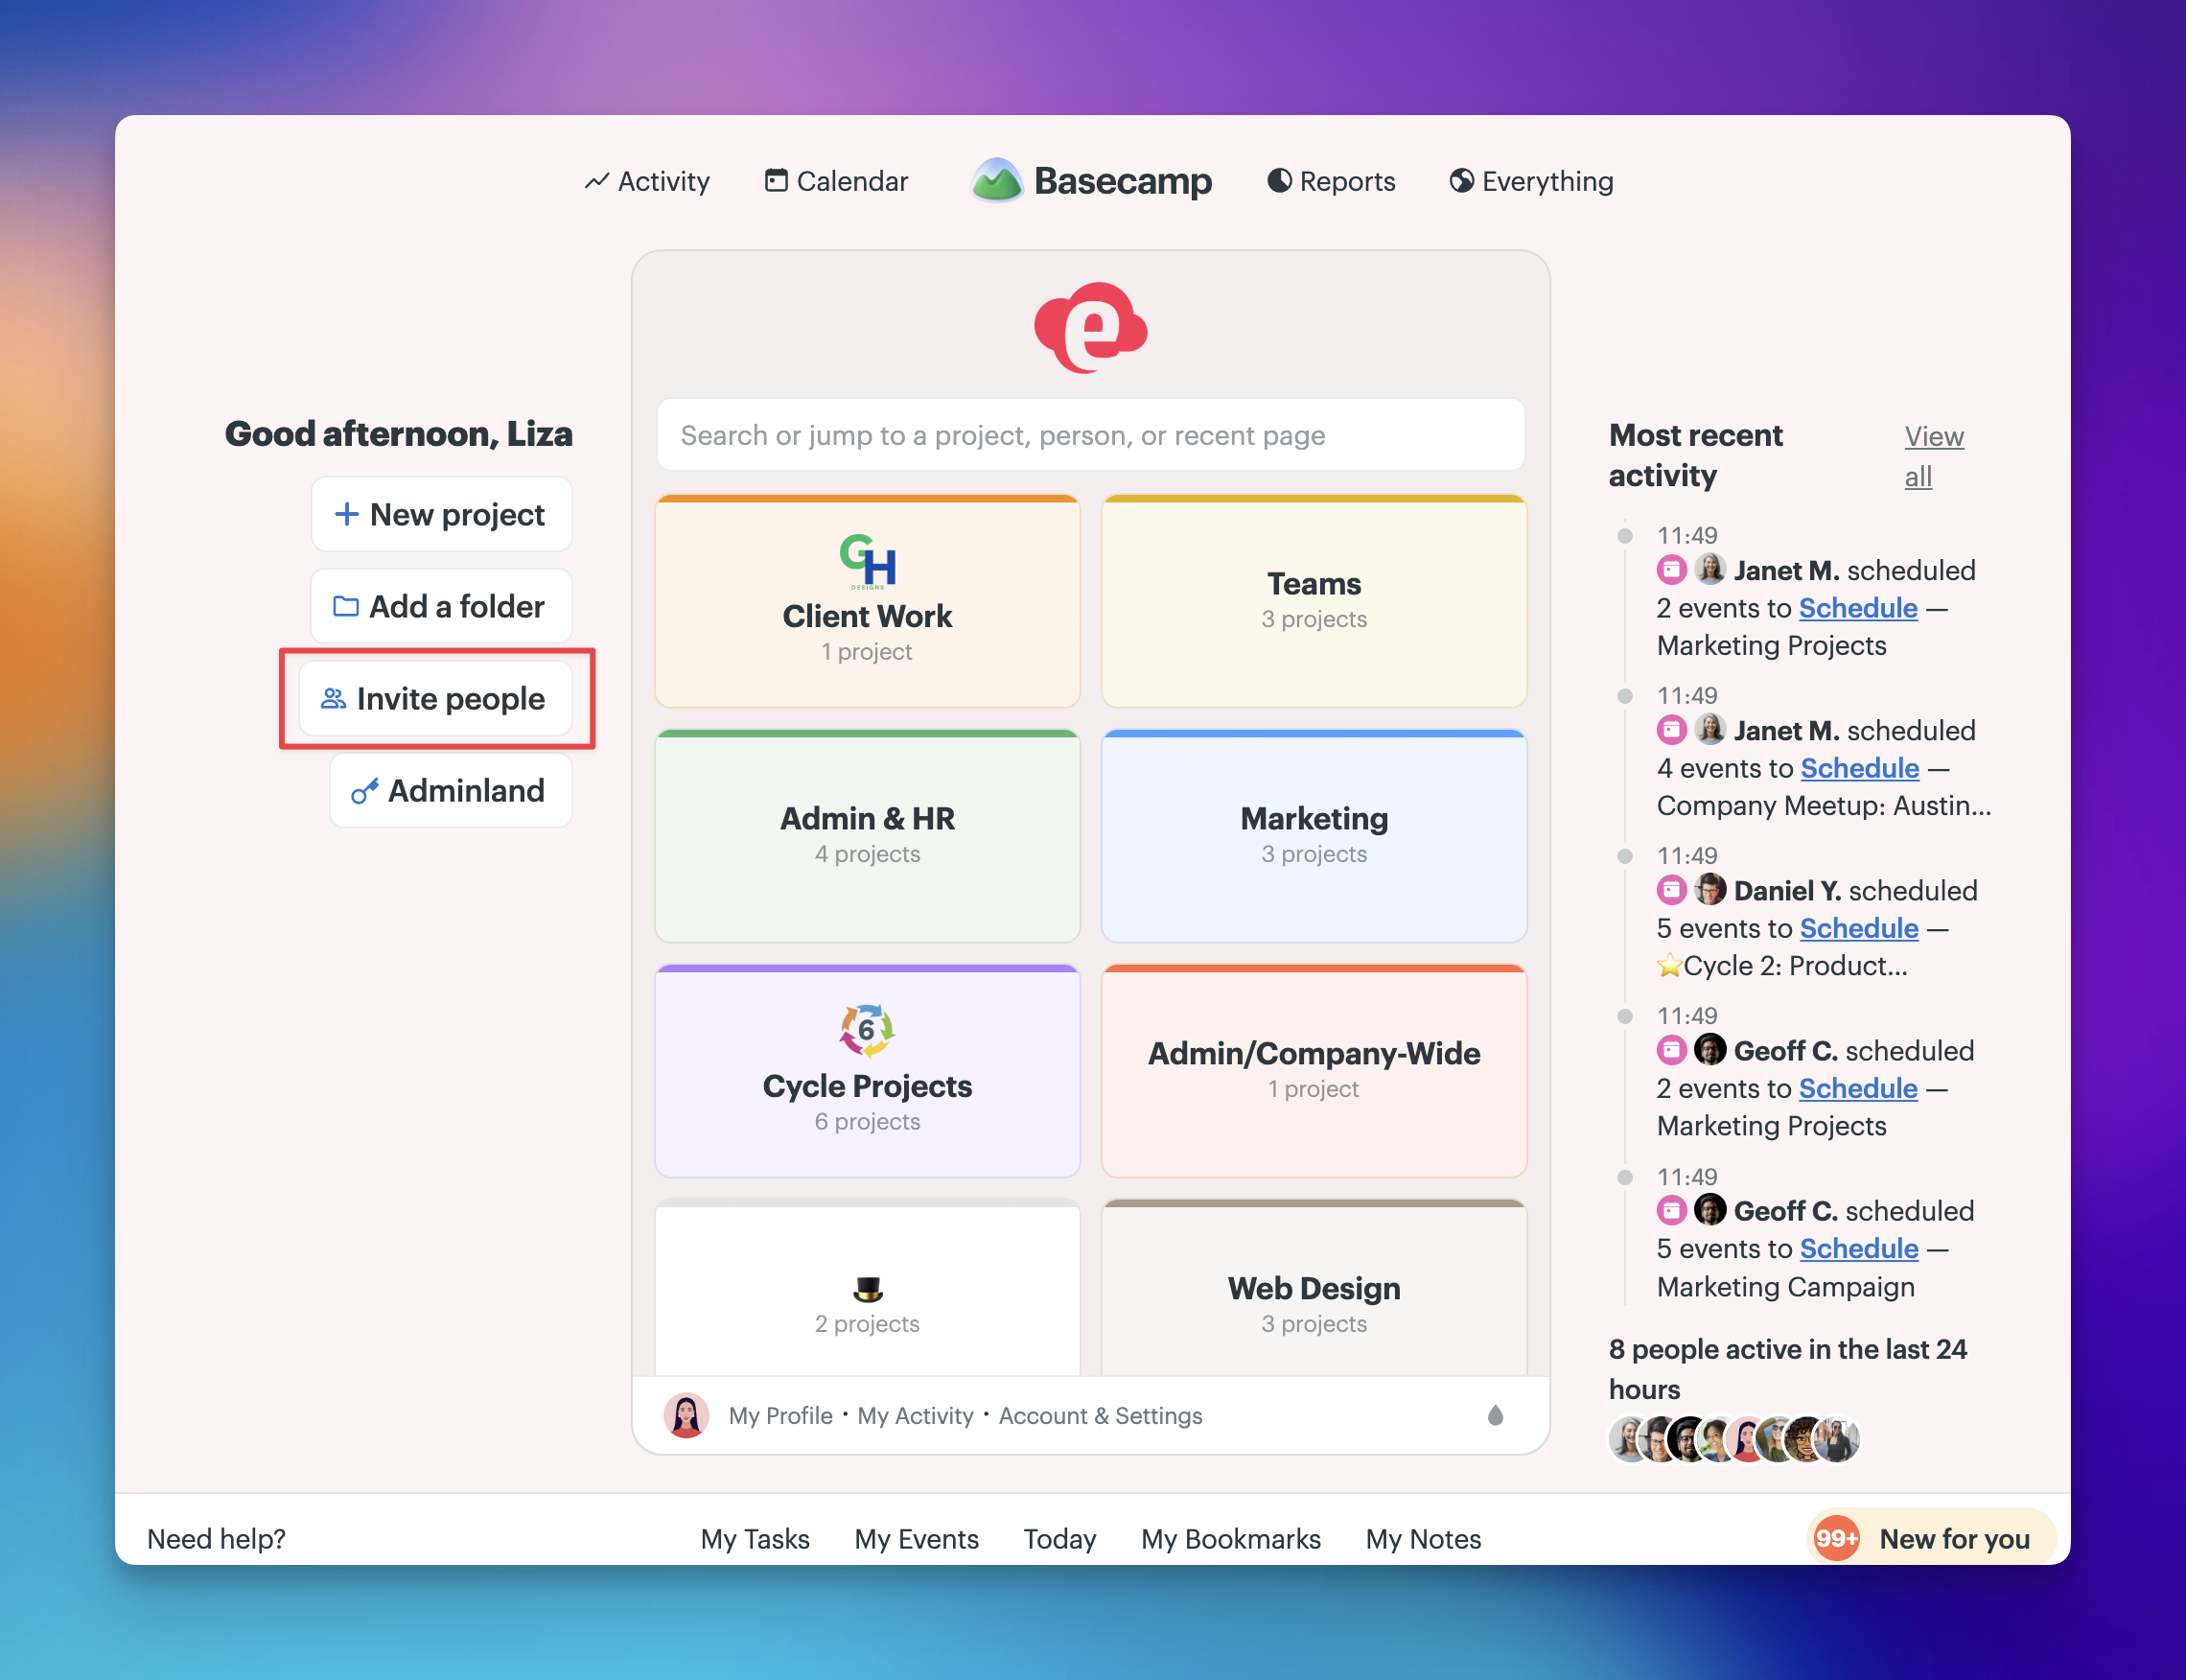
Task: Go to Reports
Action: pyautogui.click(x=1331, y=181)
